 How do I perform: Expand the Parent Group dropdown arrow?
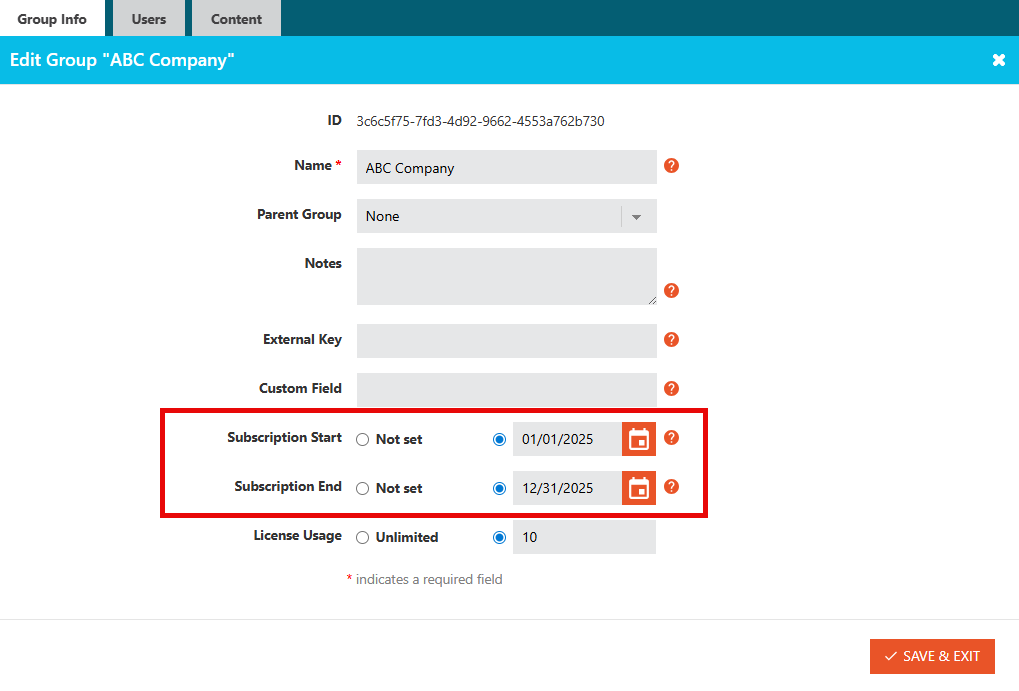coord(636,217)
